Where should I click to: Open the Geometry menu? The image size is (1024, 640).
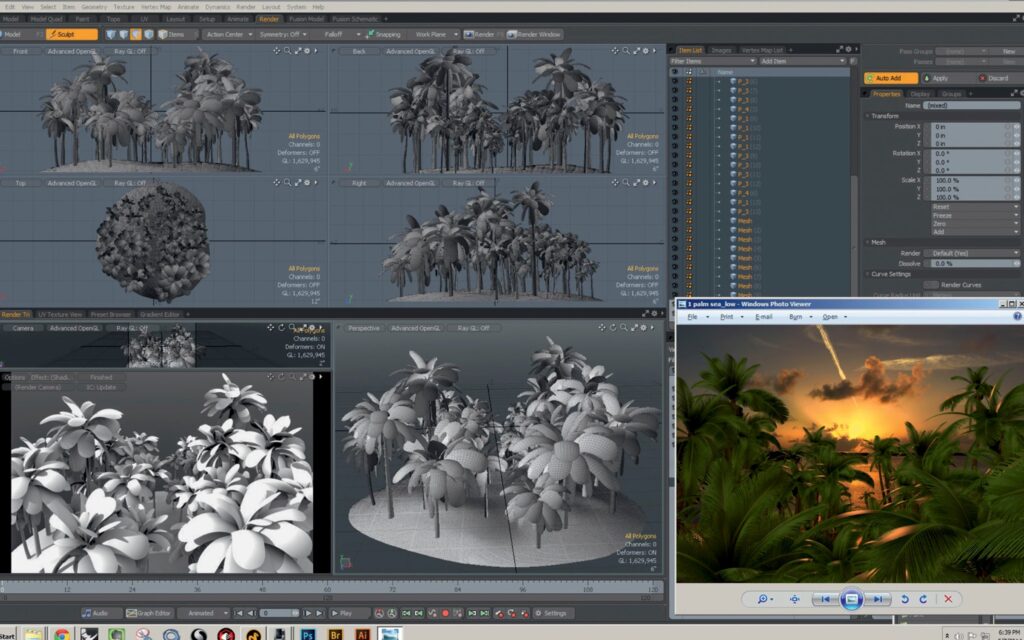(x=94, y=7)
